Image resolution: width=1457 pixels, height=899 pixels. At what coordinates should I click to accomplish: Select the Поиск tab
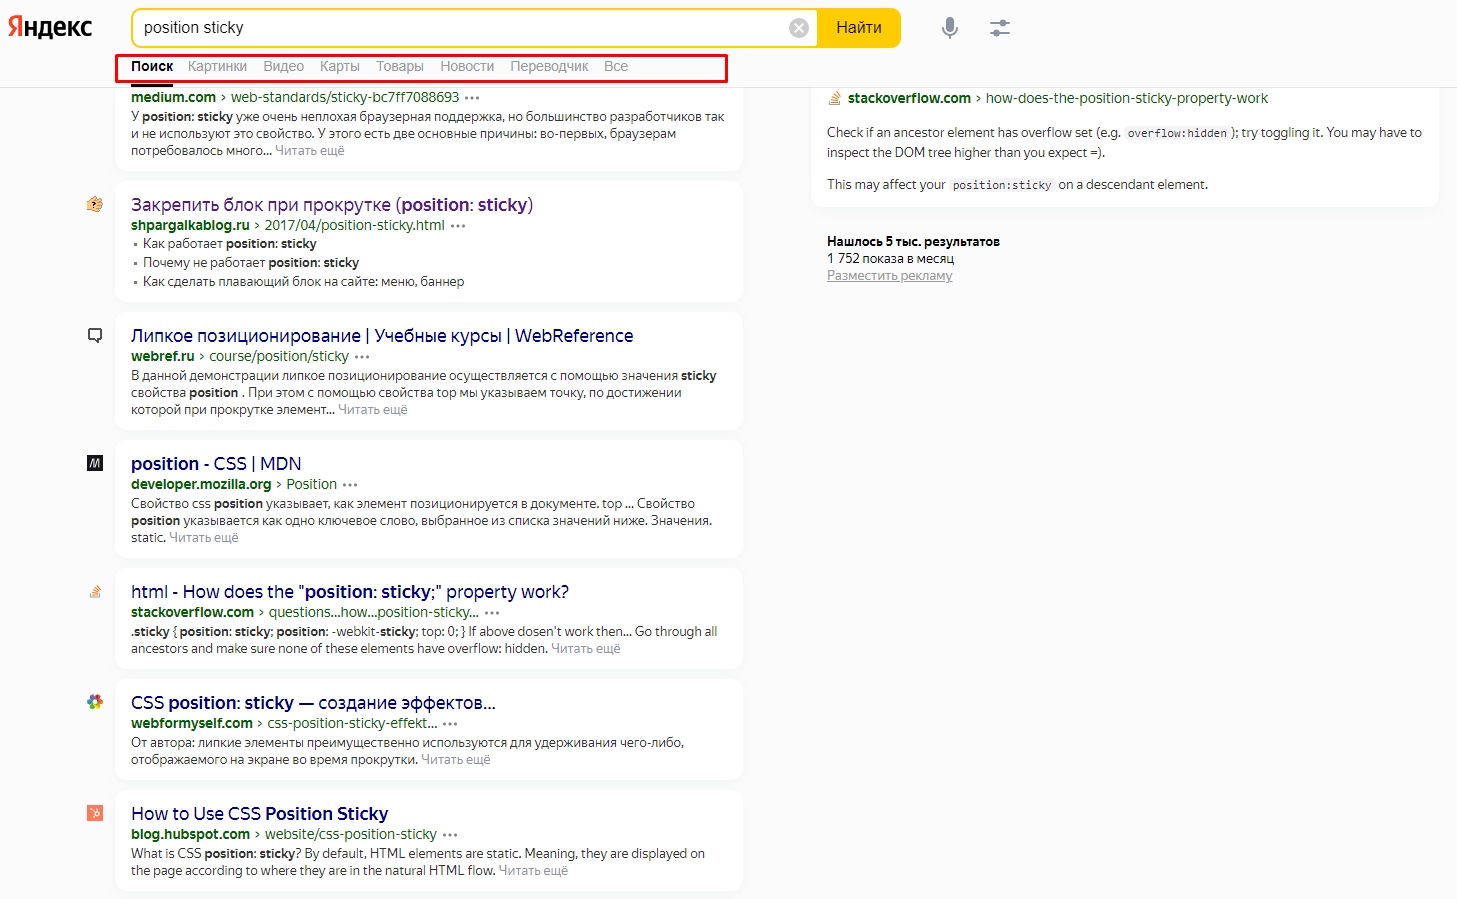click(152, 66)
